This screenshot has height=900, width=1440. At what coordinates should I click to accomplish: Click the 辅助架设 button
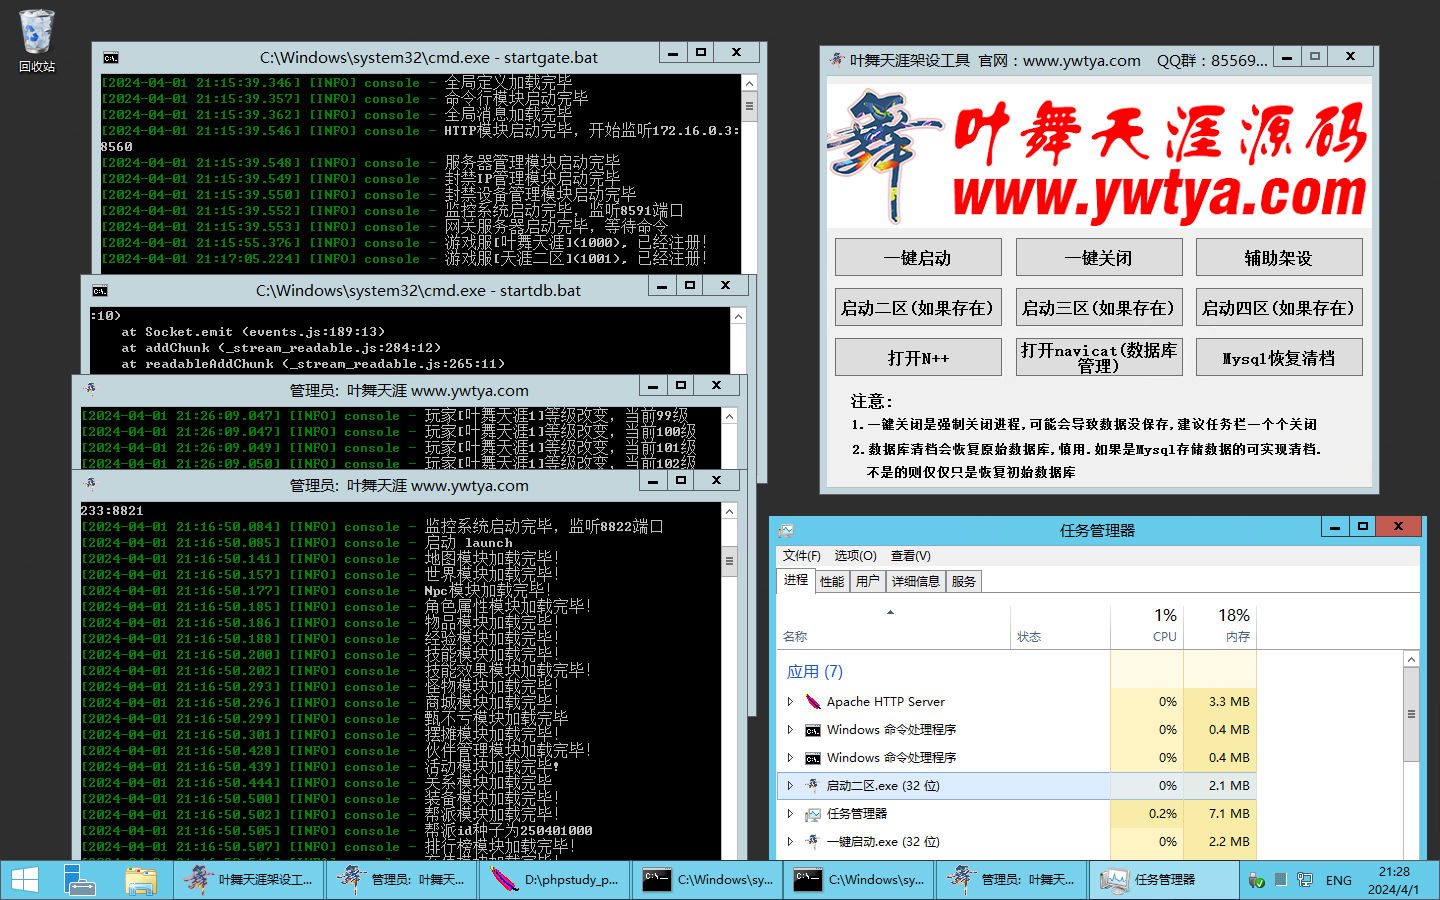pos(1279,257)
